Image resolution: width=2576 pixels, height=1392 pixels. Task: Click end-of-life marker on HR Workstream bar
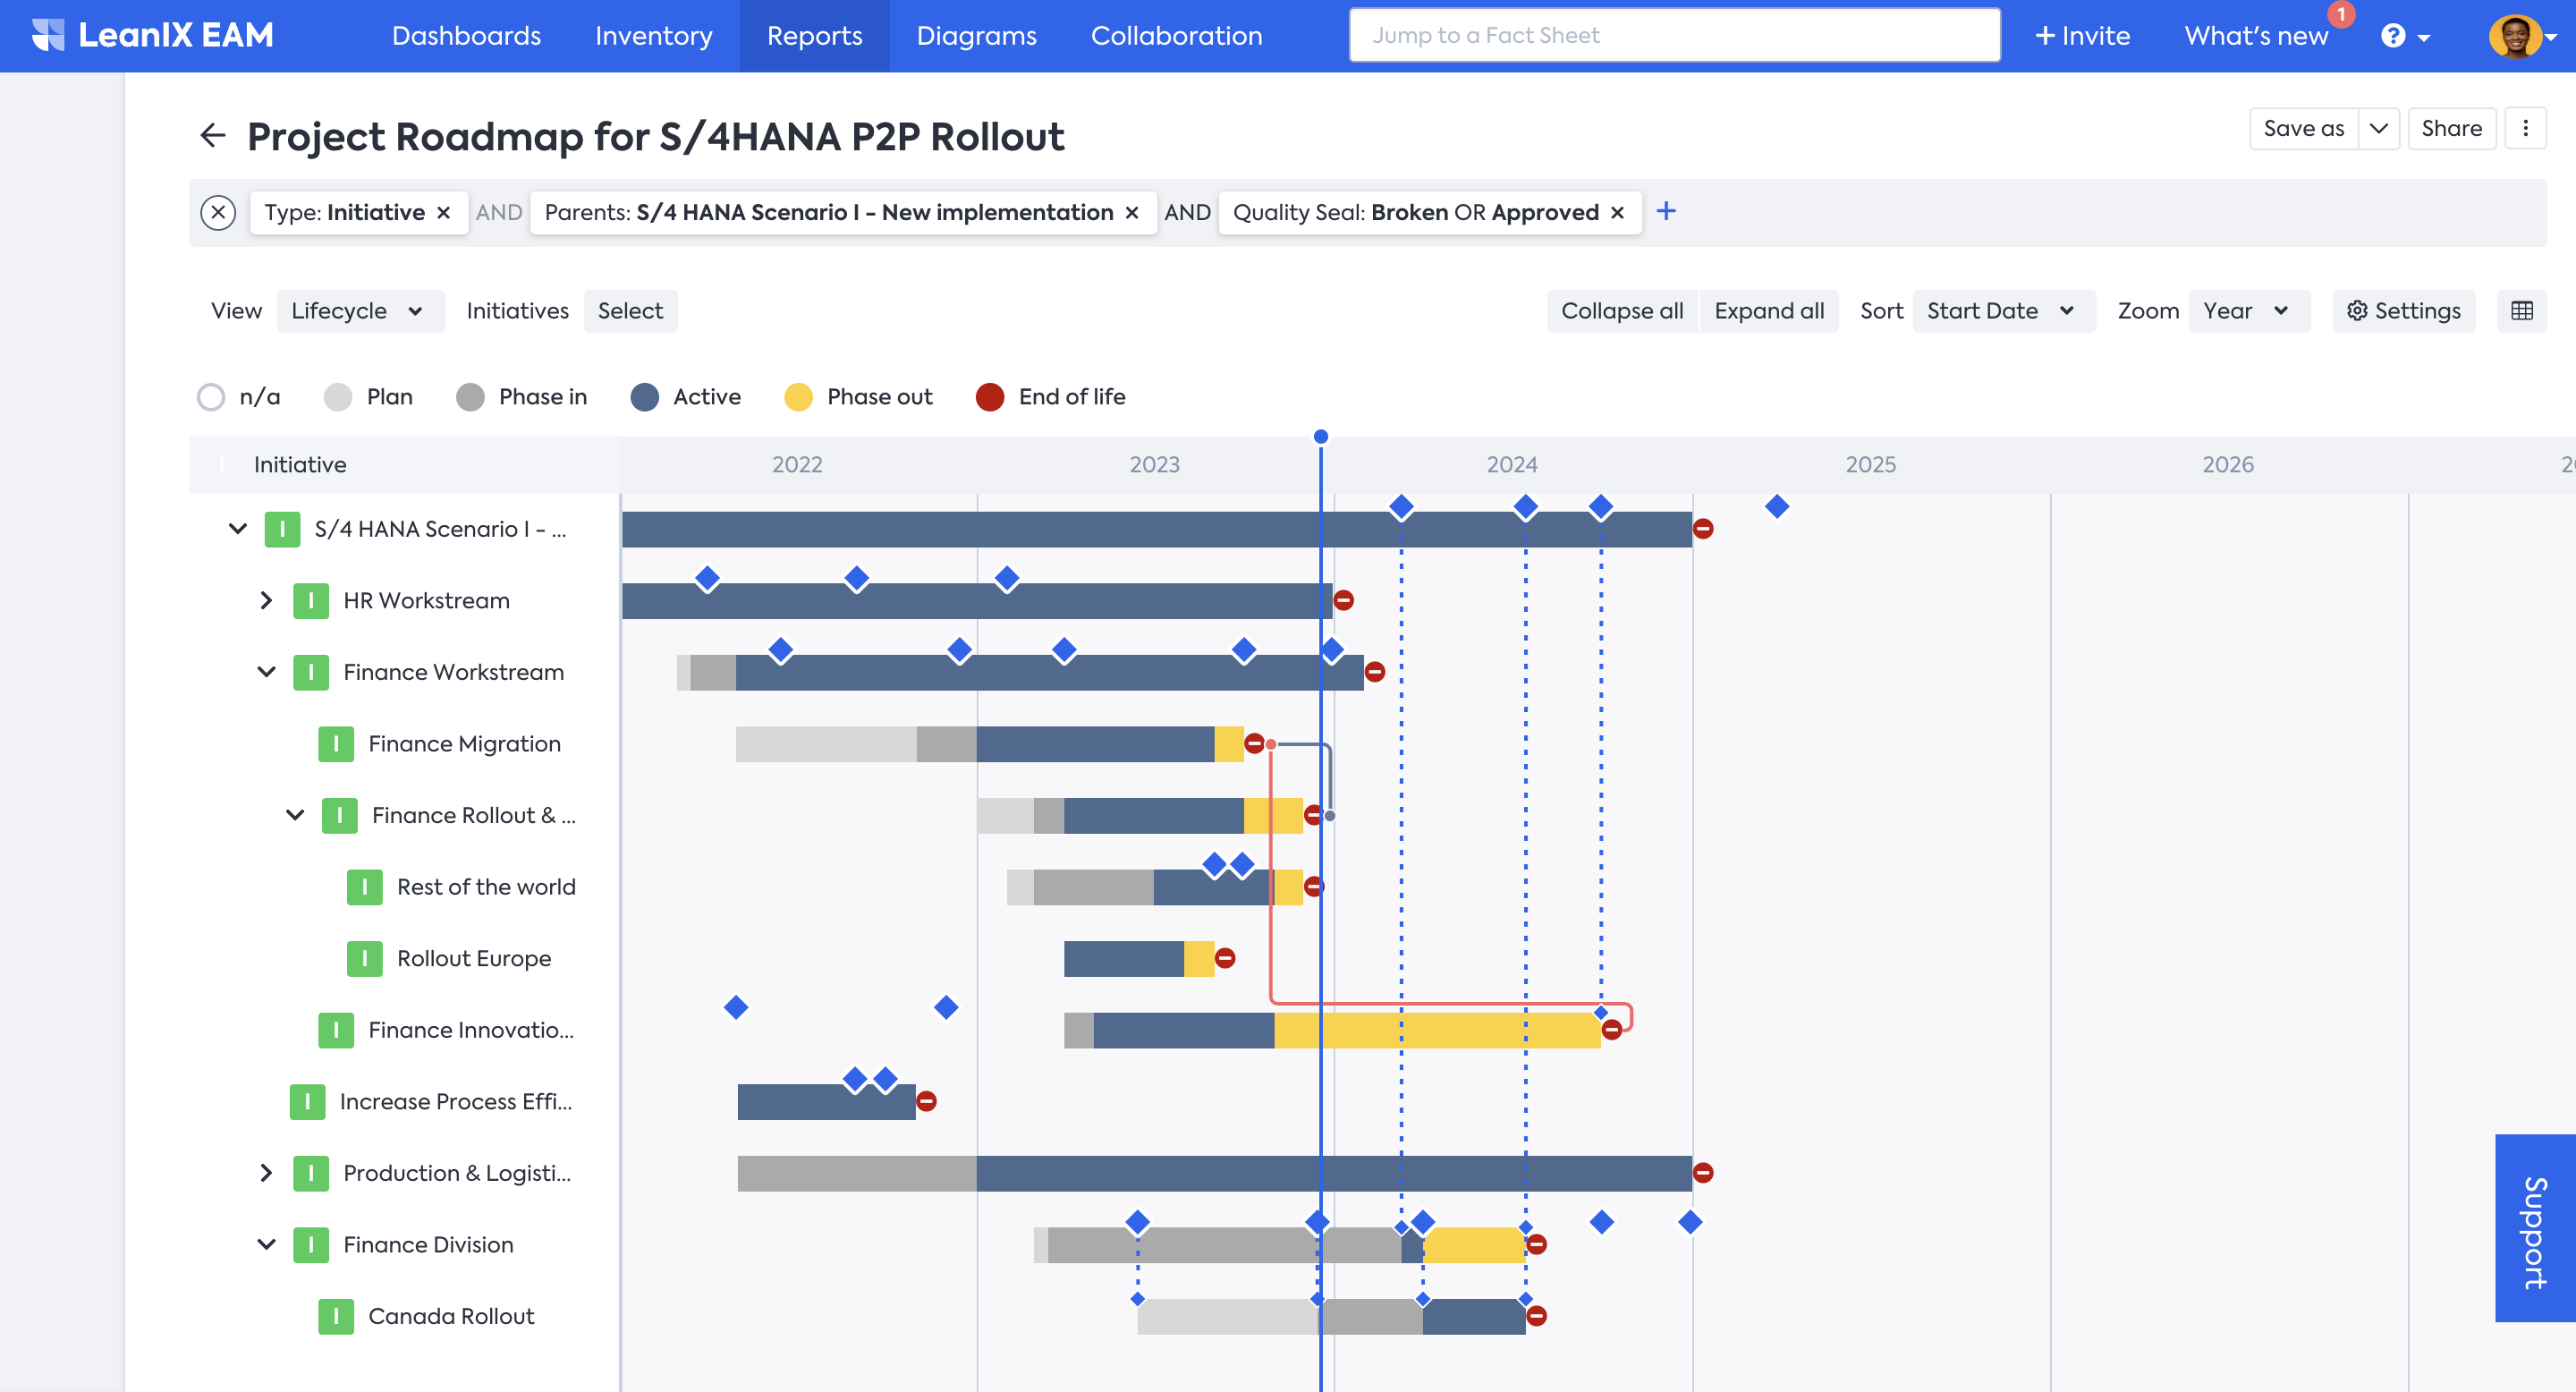click(x=1344, y=600)
